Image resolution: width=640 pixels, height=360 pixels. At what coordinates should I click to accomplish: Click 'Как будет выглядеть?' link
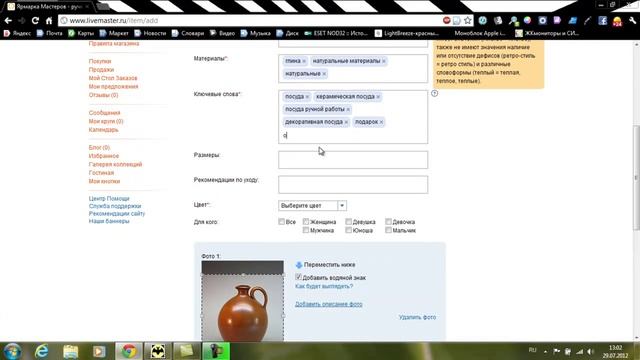pyautogui.click(x=324, y=286)
